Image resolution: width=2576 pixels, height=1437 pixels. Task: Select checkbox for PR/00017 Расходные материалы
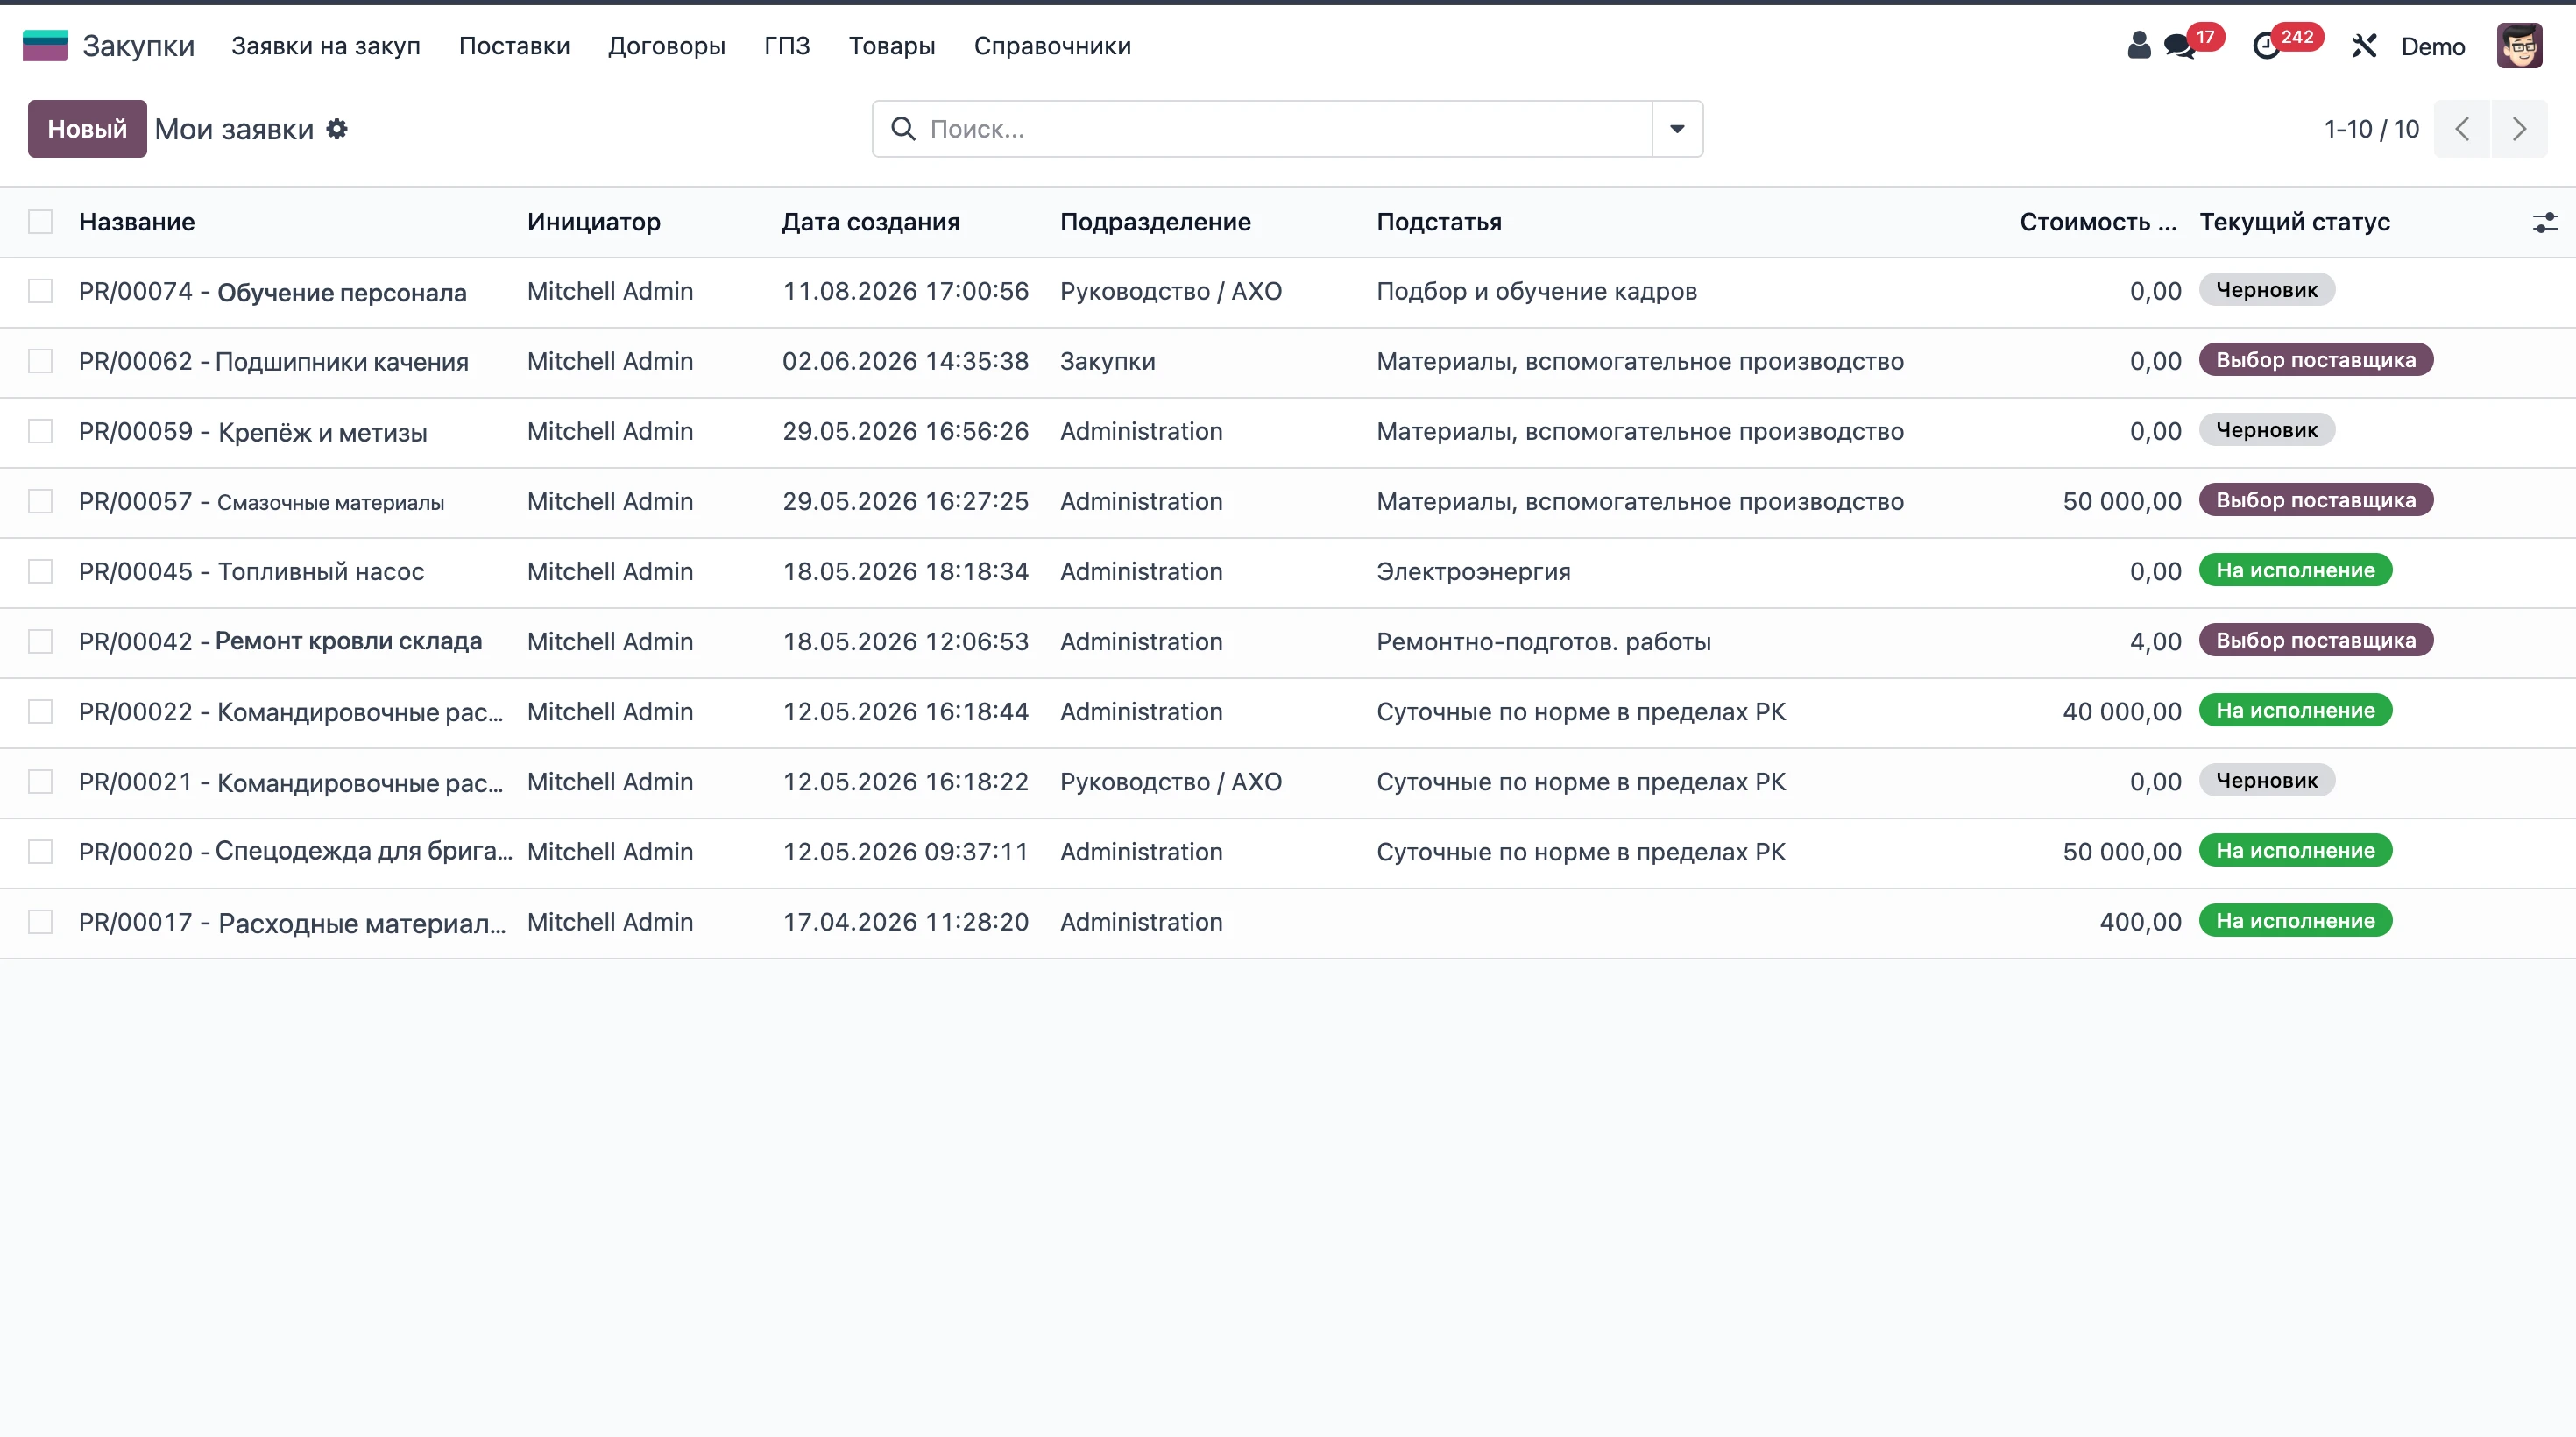point(40,922)
